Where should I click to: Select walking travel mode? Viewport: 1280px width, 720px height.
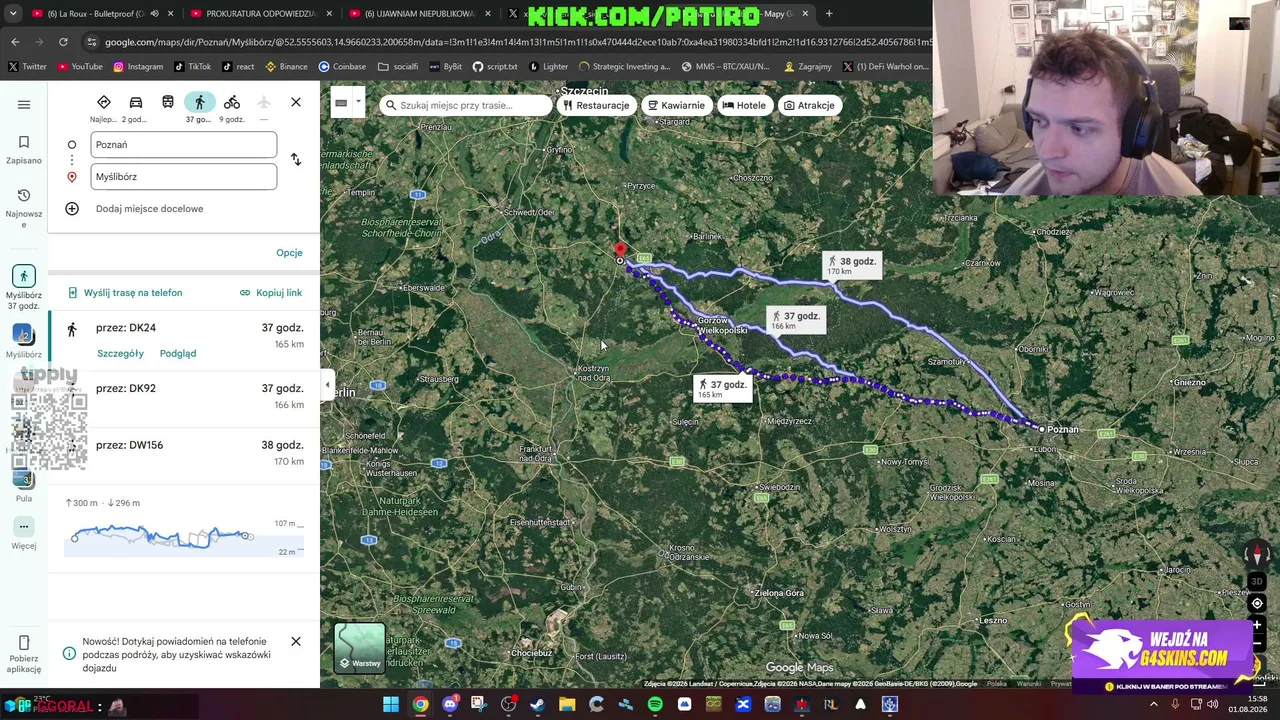tap(200, 102)
